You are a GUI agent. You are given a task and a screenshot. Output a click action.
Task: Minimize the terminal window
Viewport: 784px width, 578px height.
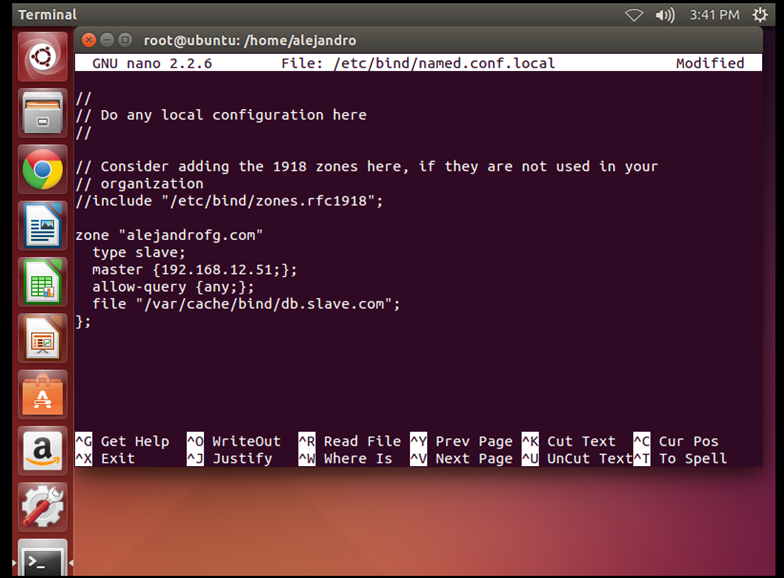click(107, 40)
